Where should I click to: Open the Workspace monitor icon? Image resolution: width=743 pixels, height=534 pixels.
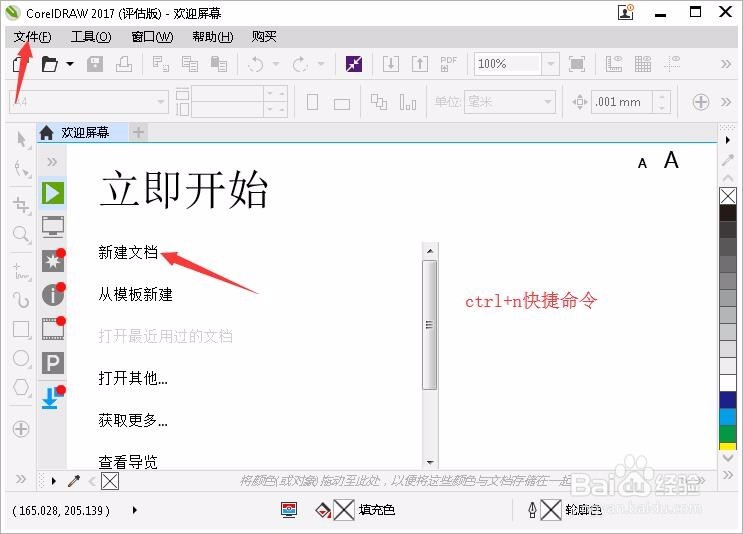pyautogui.click(x=53, y=227)
